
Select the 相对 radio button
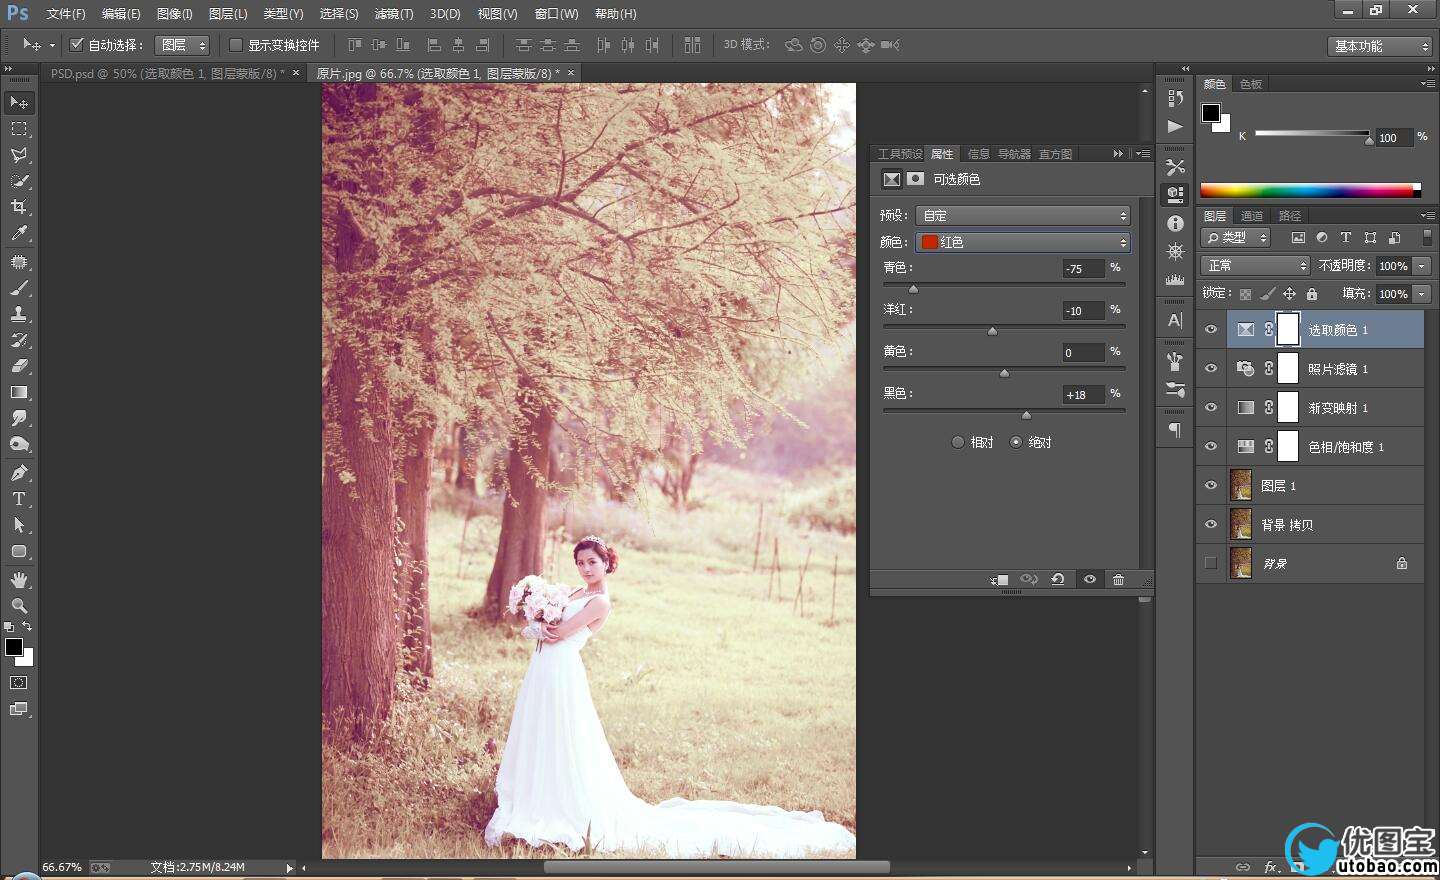point(958,442)
